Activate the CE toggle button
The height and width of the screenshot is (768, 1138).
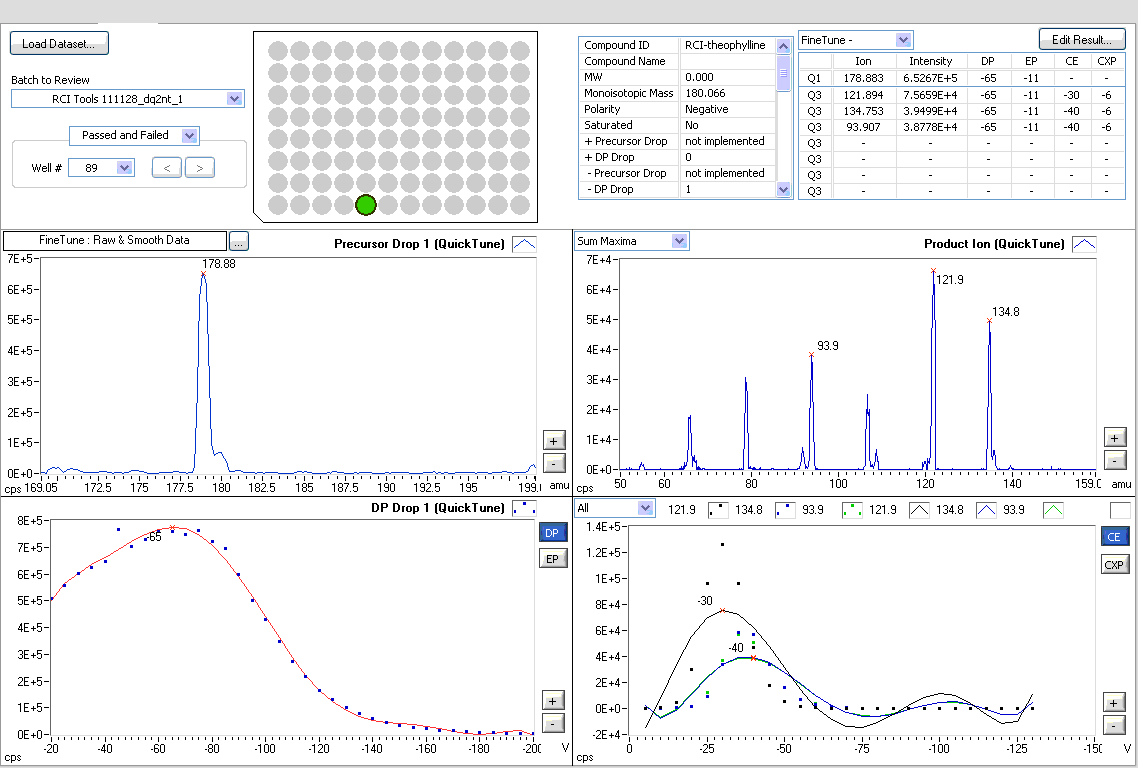(1114, 536)
